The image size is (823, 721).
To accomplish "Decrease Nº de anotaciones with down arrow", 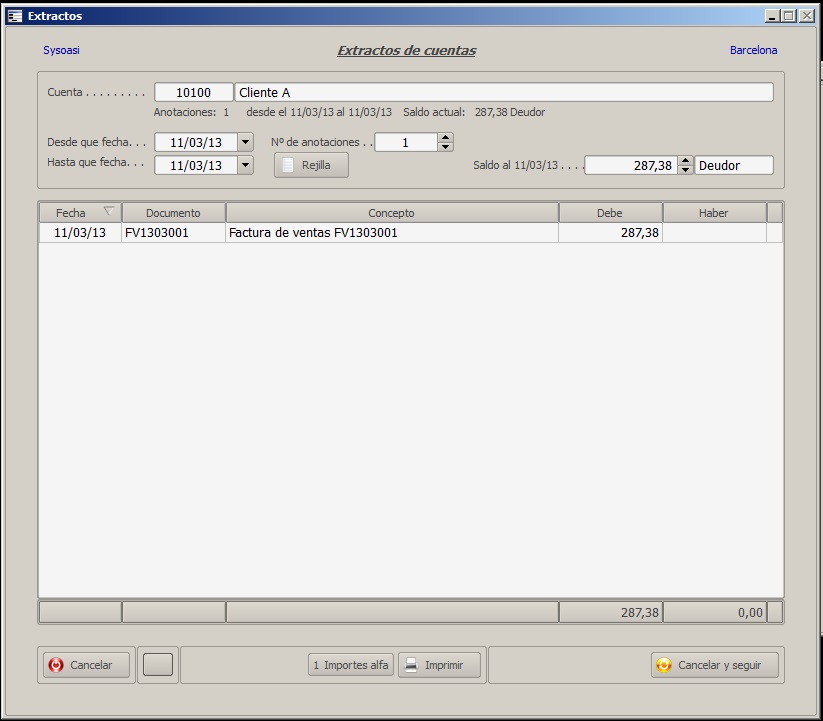I will pos(445,147).
